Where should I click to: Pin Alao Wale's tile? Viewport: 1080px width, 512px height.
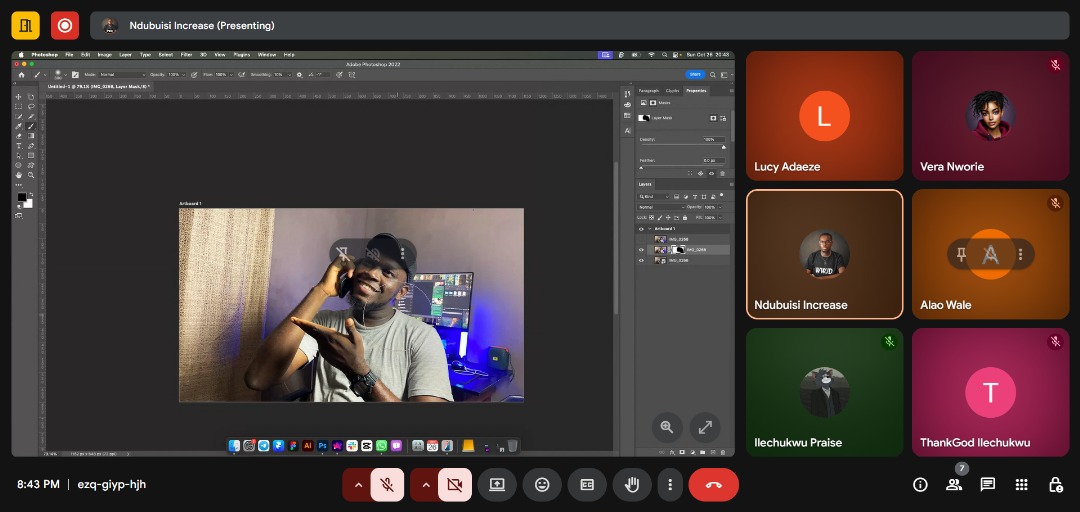click(961, 254)
